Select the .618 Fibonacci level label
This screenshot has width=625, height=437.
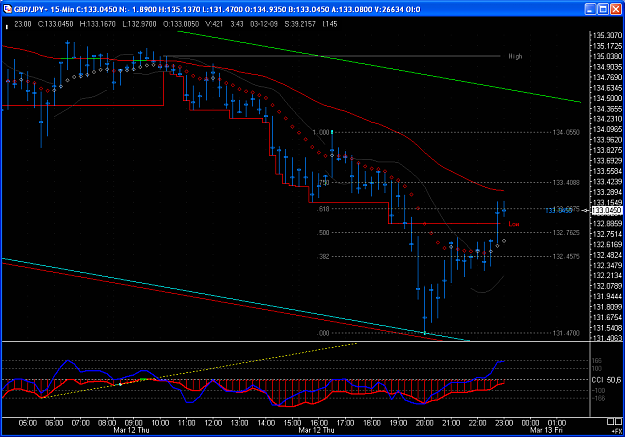[x=324, y=209]
